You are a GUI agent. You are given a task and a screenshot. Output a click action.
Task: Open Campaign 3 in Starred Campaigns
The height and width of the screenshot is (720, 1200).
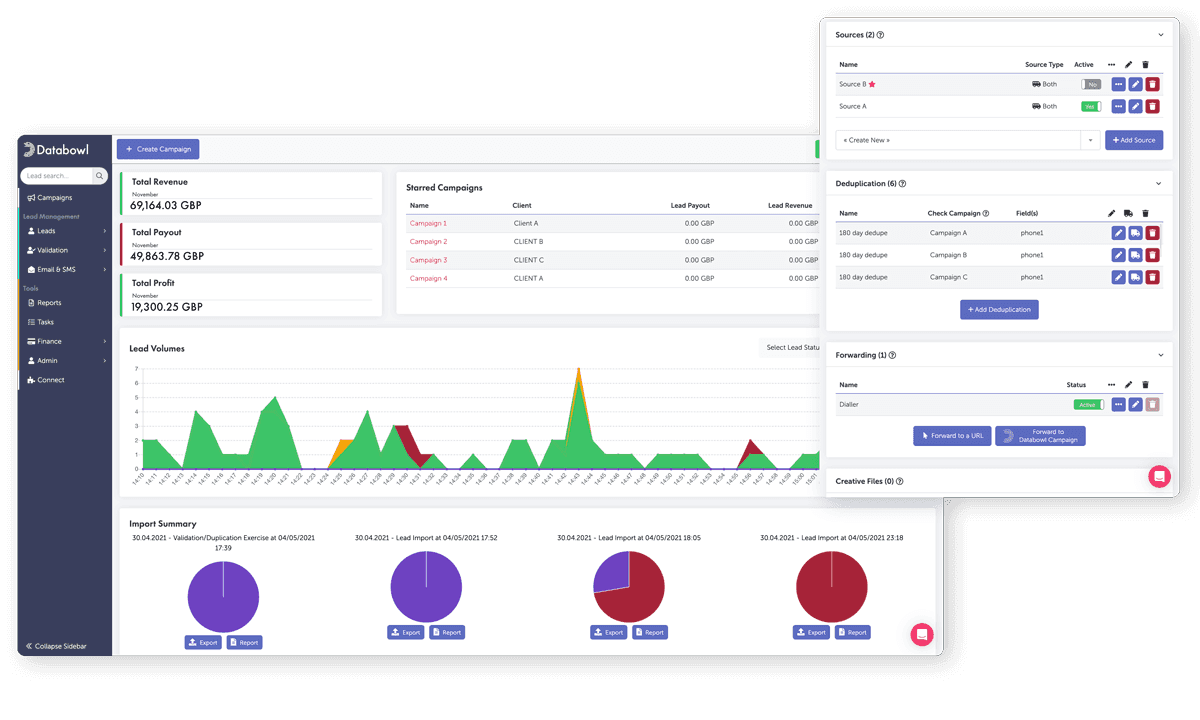(x=430, y=259)
